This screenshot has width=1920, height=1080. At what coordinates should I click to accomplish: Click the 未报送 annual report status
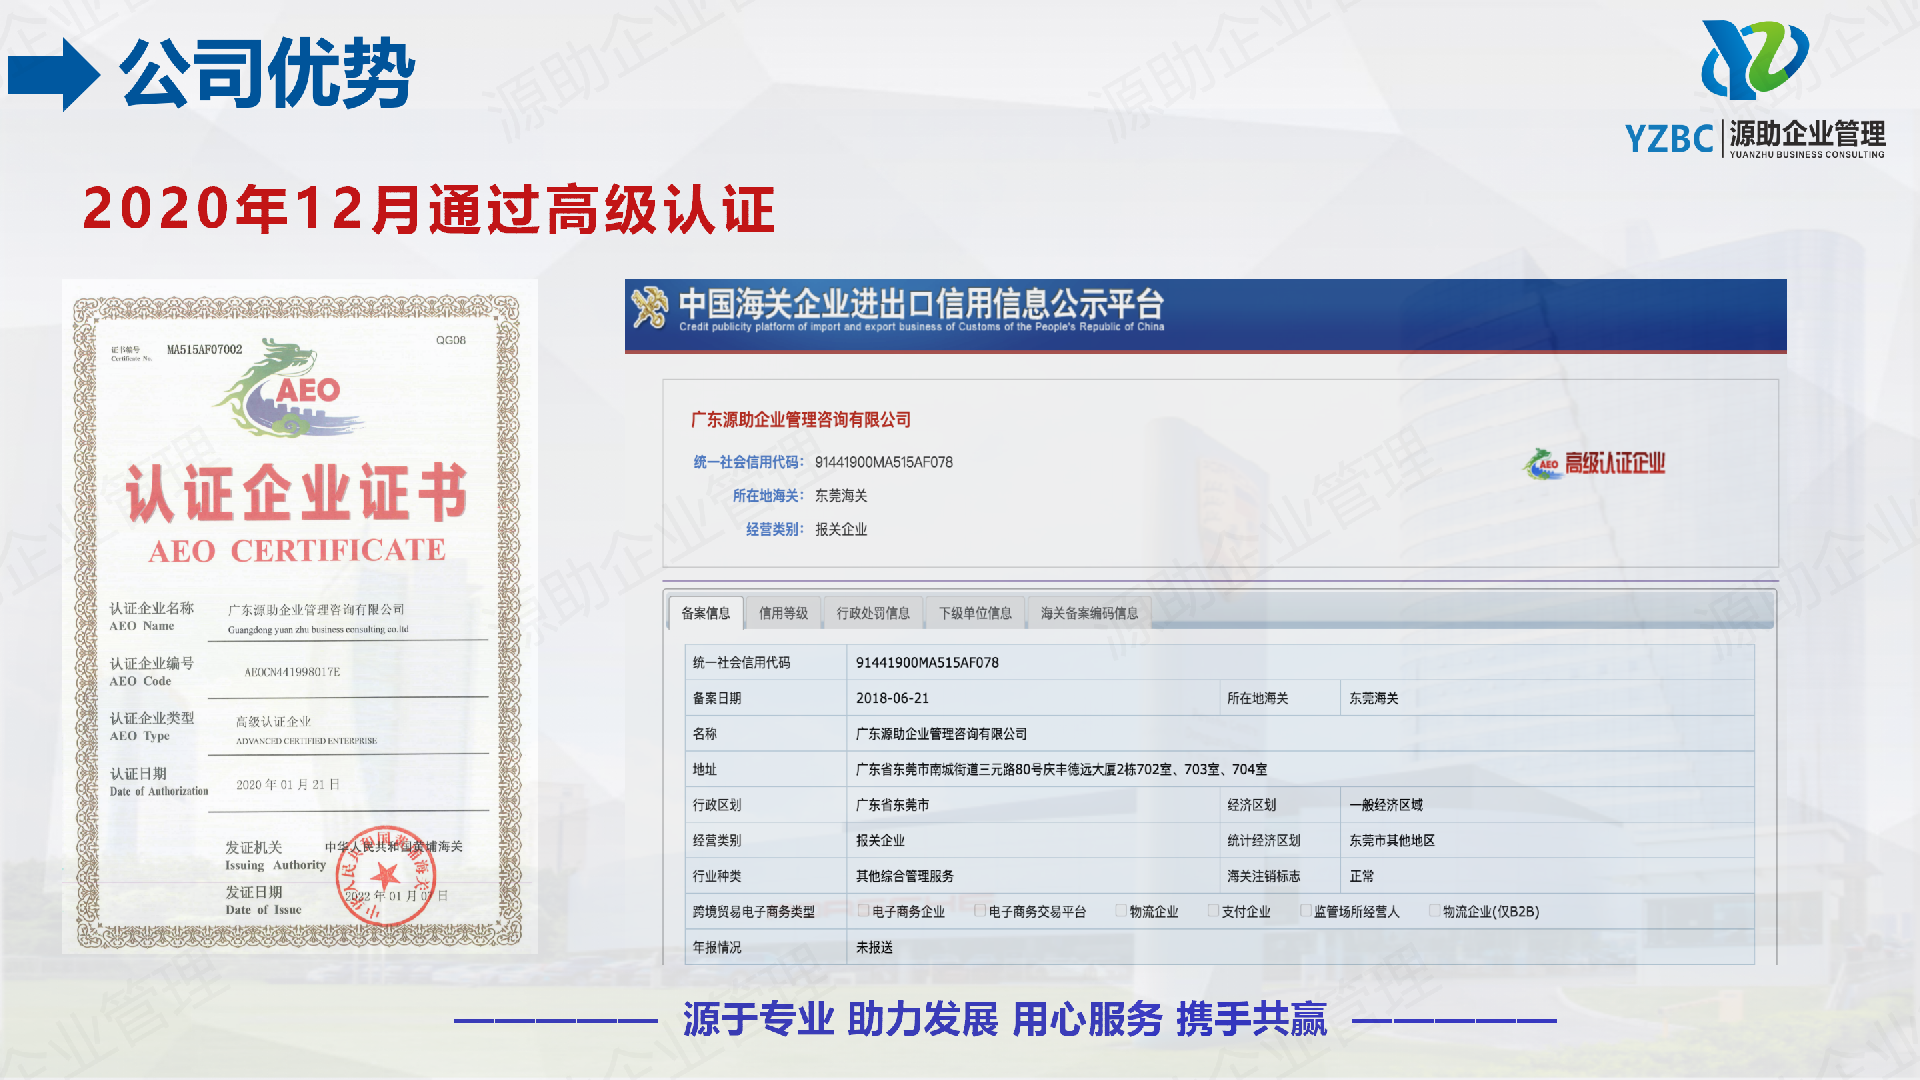874,947
